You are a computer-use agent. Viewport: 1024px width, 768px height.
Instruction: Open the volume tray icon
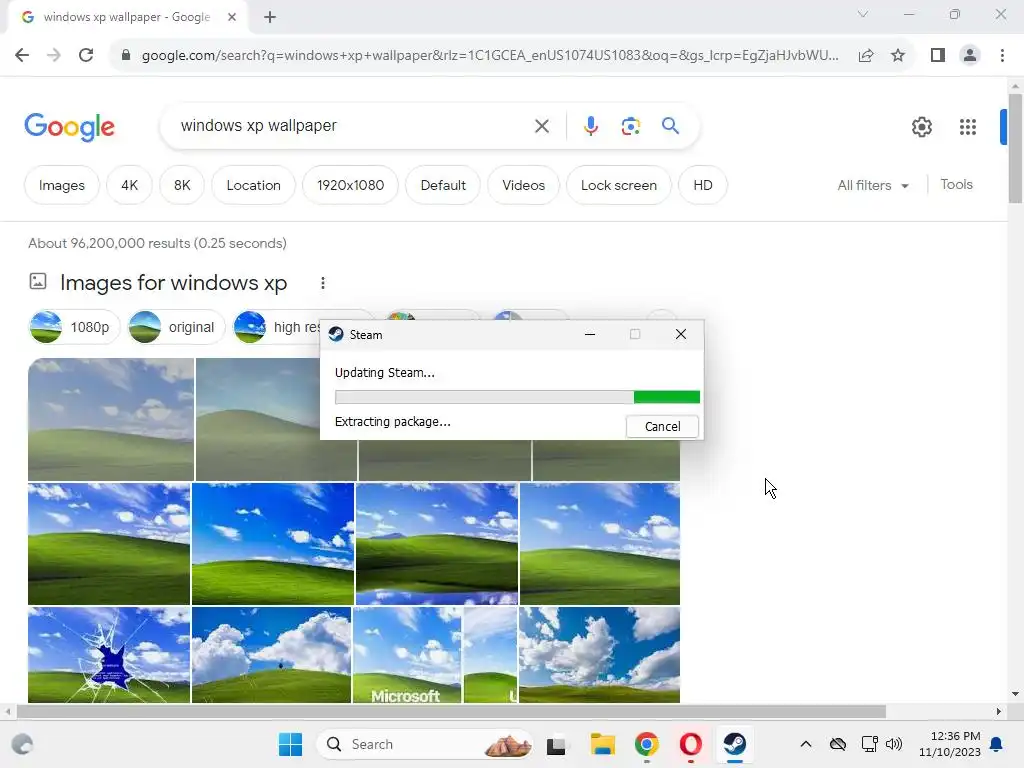tap(894, 744)
